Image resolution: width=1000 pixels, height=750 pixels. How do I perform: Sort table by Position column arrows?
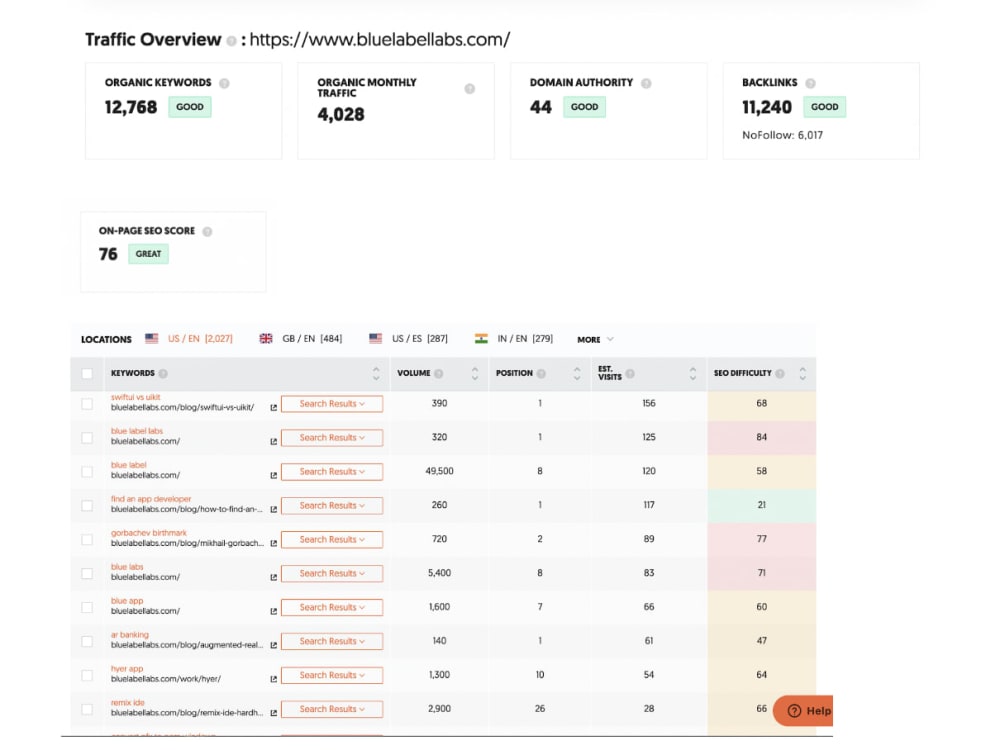tap(577, 374)
